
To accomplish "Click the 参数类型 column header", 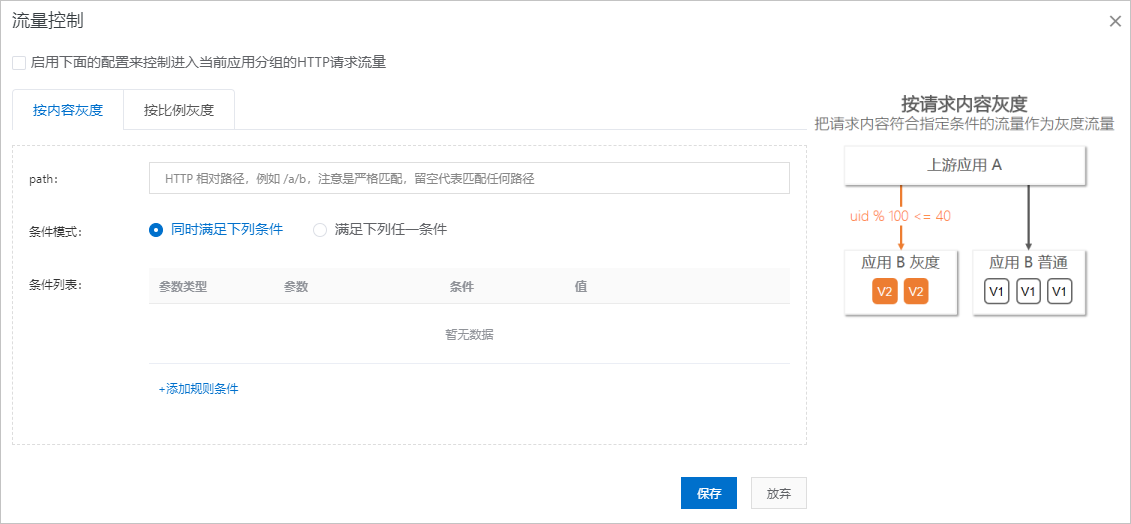I will pos(183,286).
